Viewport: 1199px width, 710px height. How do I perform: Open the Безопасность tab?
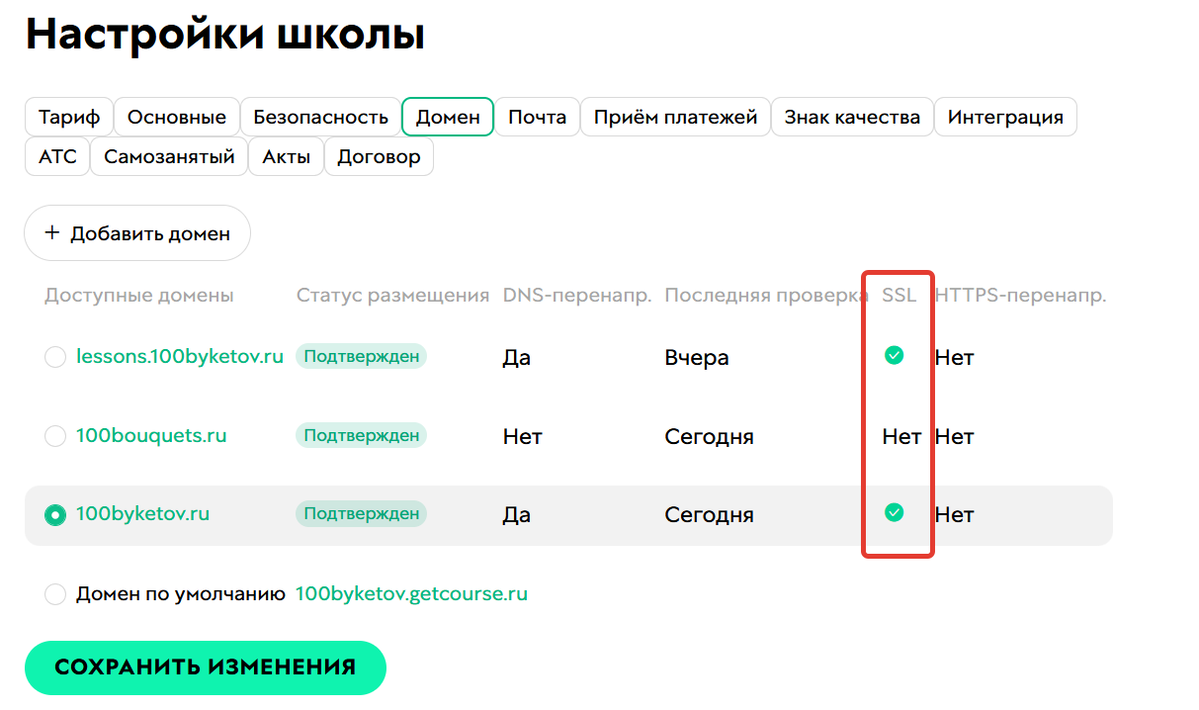320,117
